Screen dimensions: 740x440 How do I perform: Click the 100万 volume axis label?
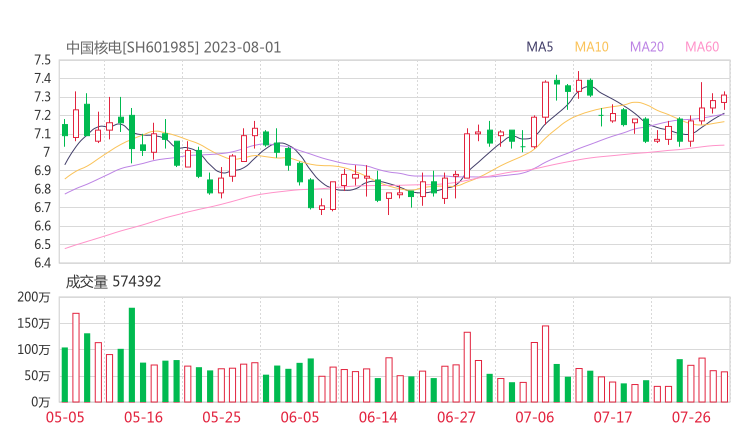click(34, 350)
